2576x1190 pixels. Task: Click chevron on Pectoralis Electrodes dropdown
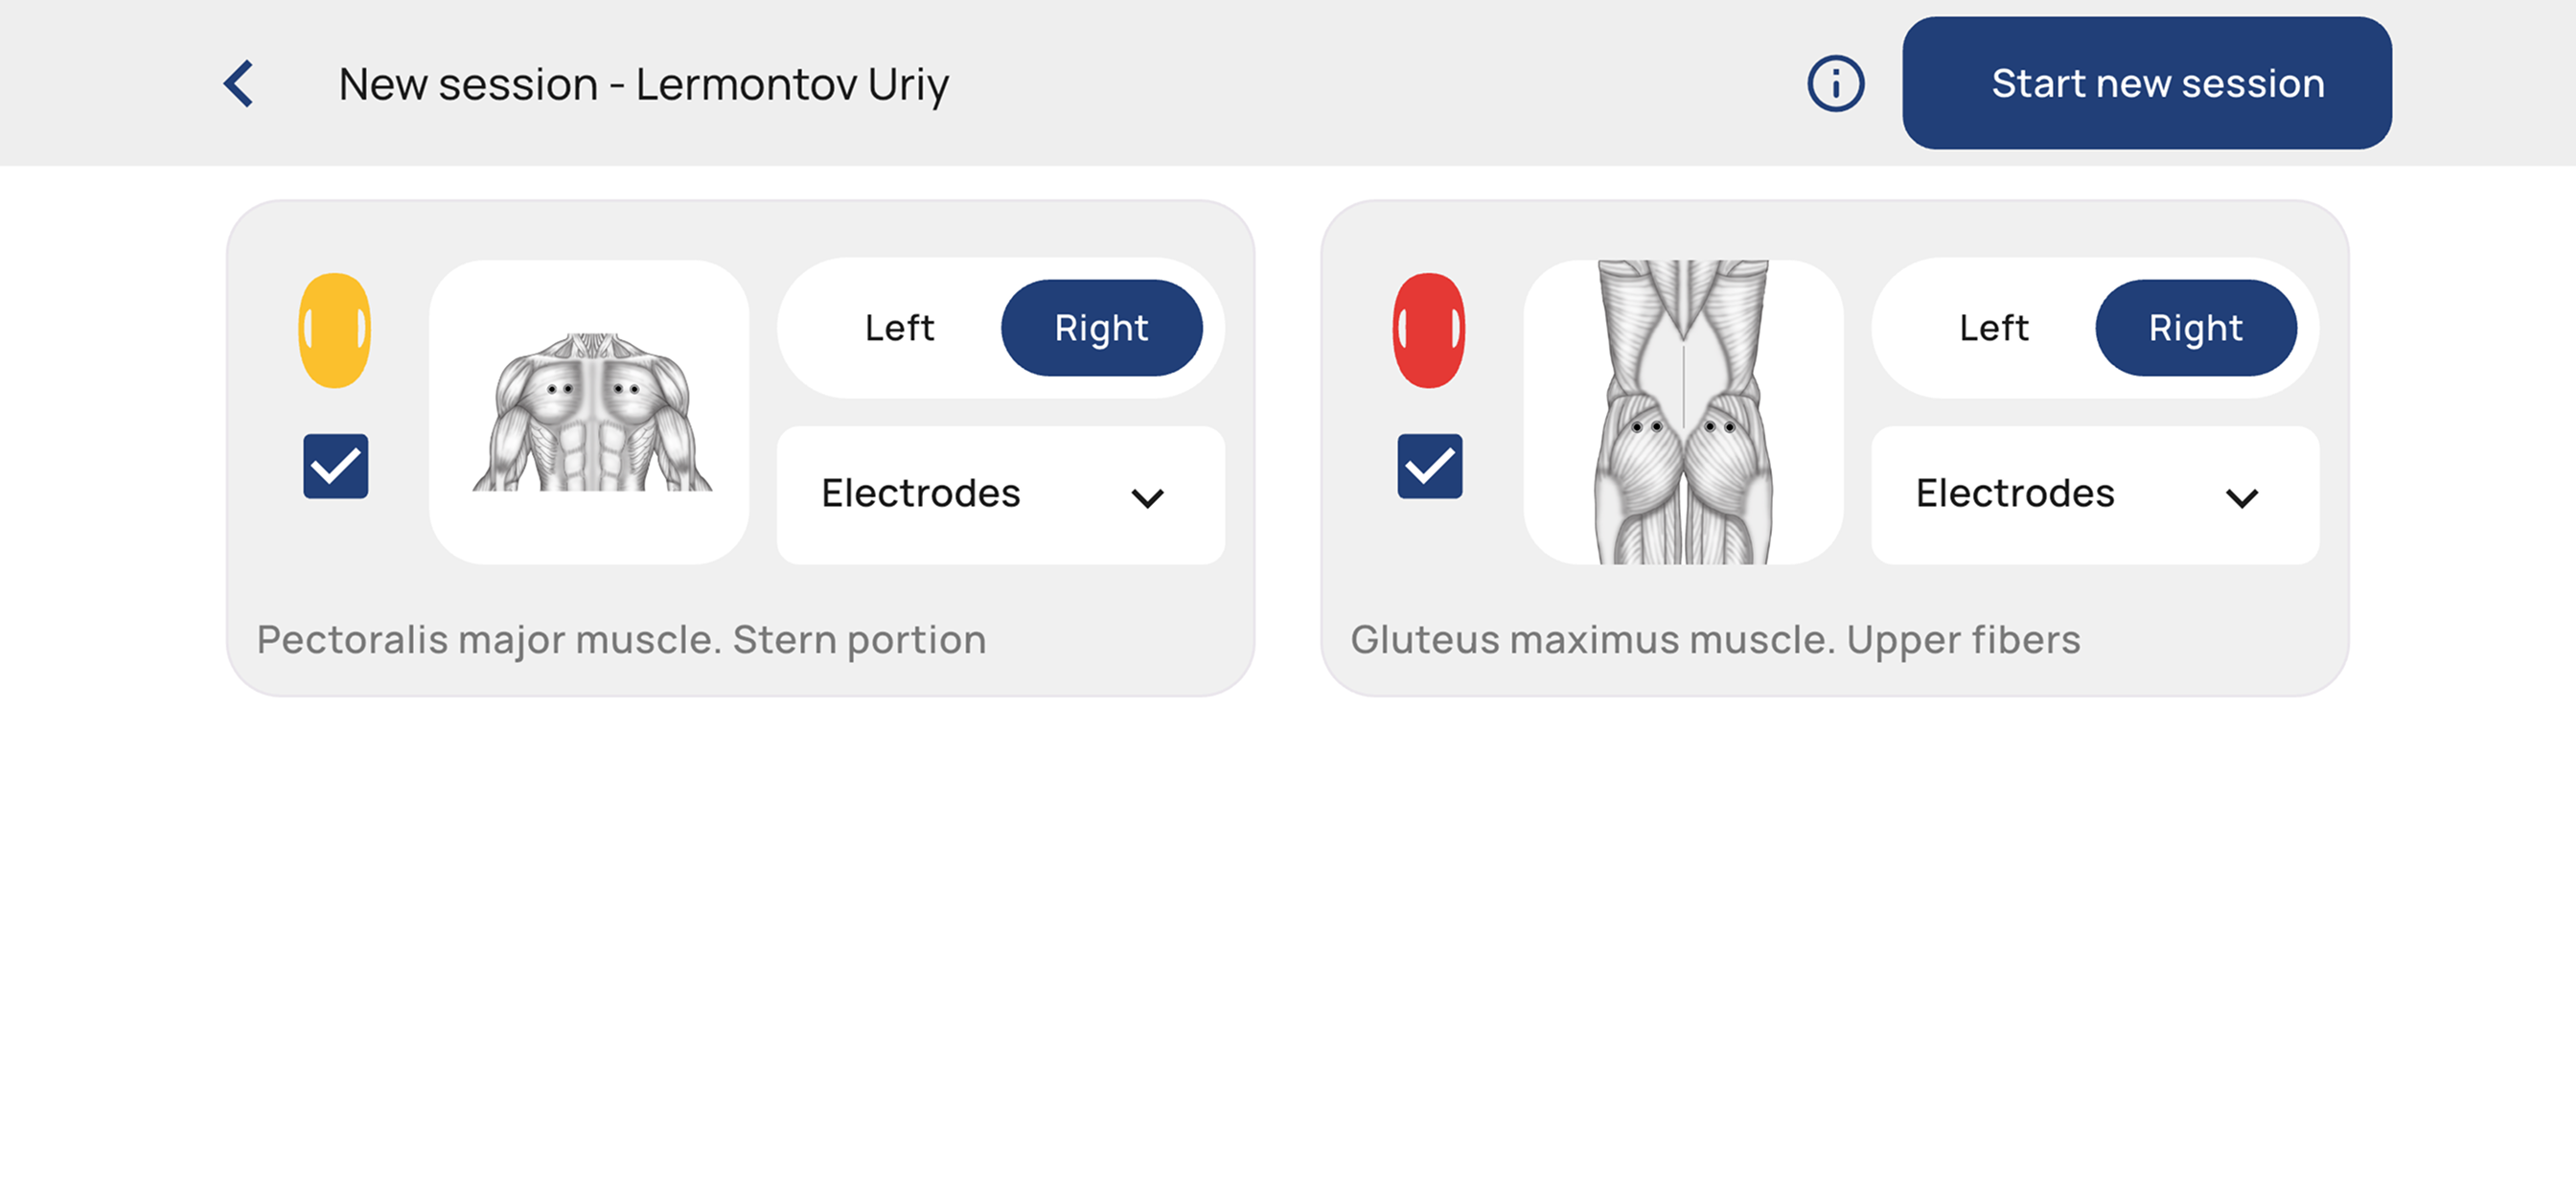(1147, 497)
